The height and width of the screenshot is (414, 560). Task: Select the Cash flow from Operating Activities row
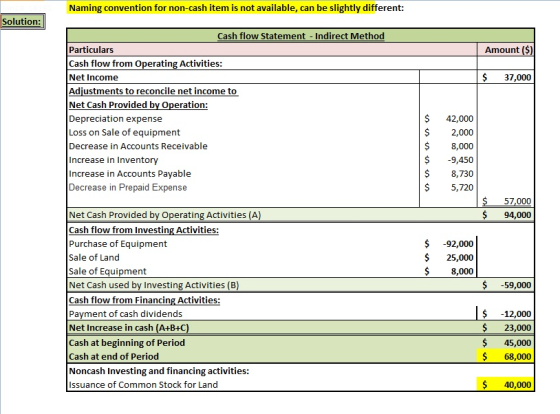[272, 64]
